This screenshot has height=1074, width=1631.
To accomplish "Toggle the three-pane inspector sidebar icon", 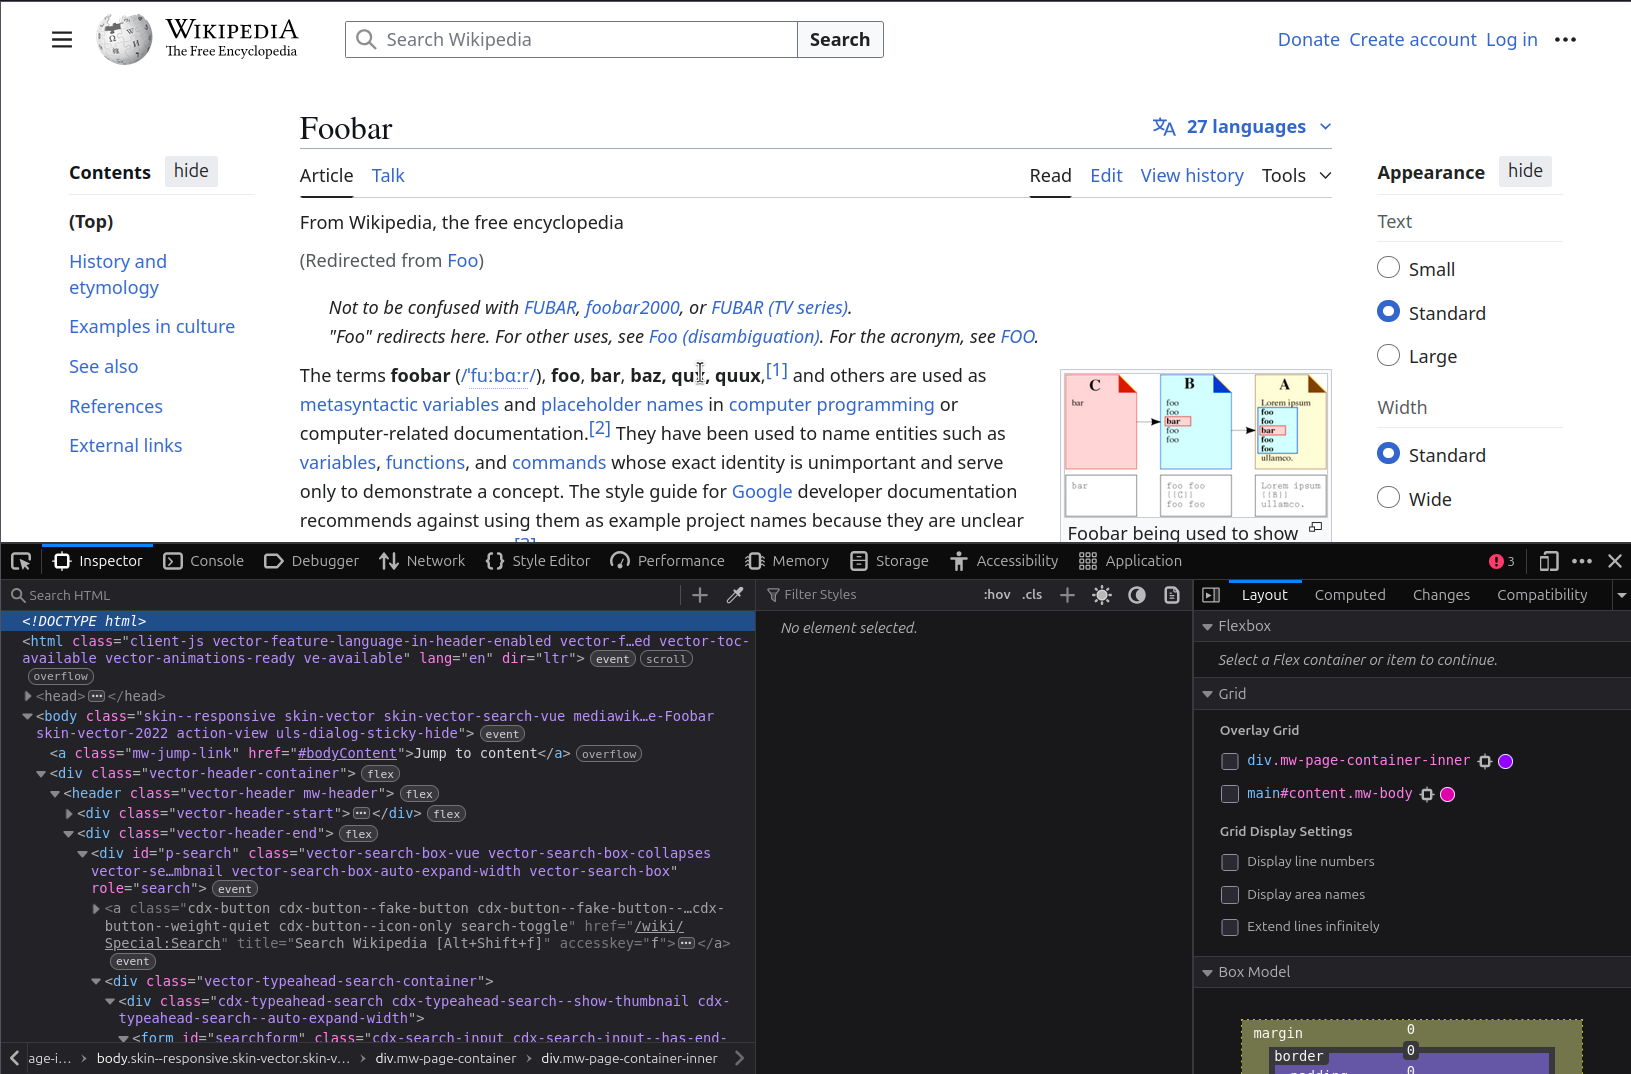I will point(1211,595).
